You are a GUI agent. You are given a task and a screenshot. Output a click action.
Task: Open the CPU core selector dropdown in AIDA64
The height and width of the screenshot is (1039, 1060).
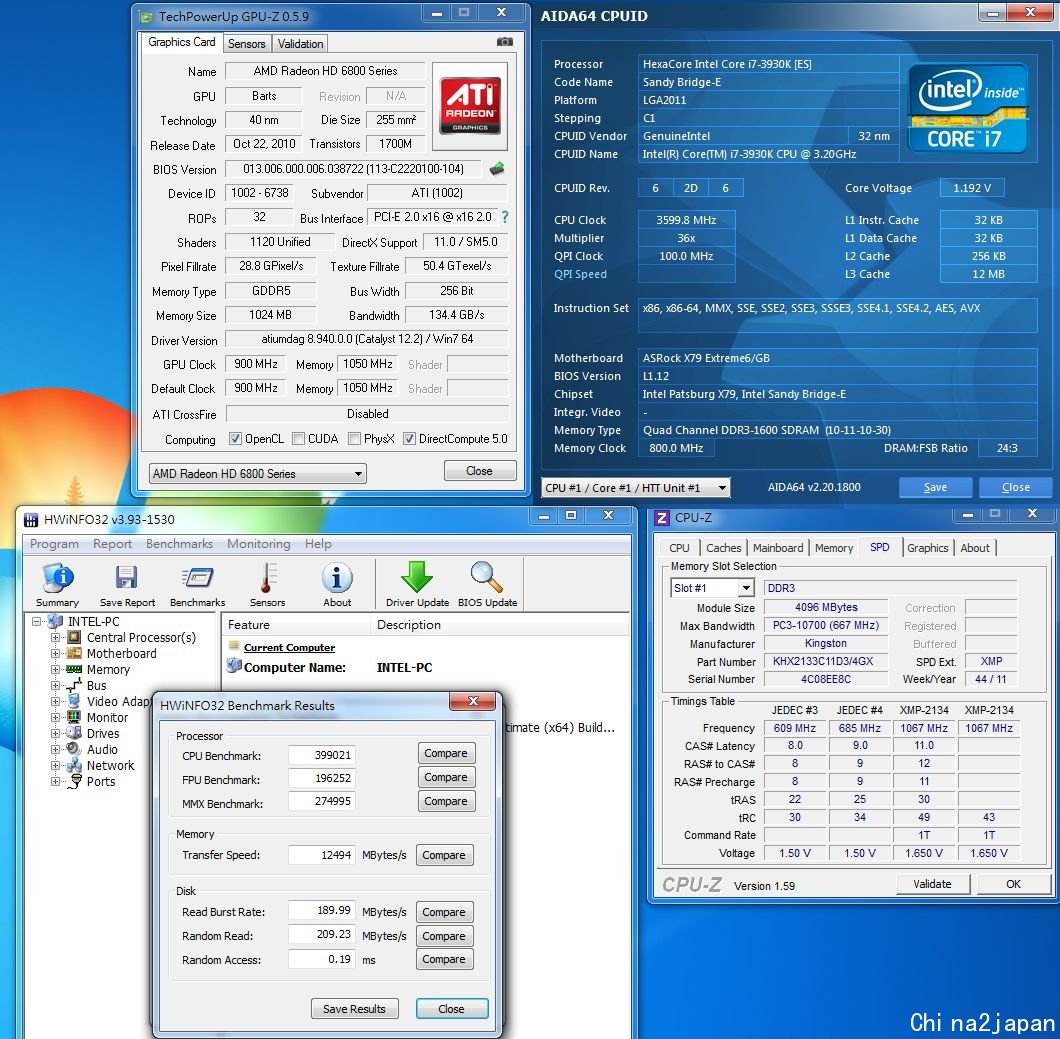click(x=635, y=487)
